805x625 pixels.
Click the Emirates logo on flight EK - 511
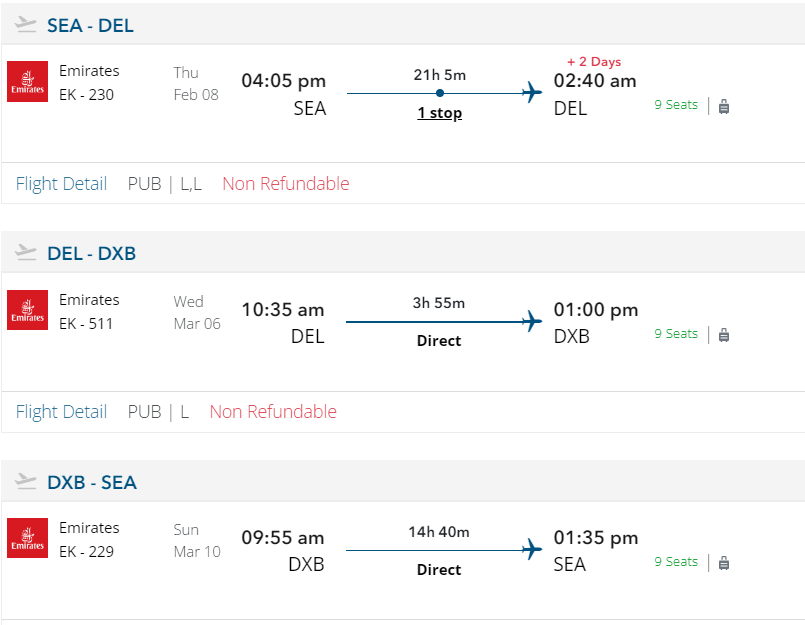click(27, 310)
